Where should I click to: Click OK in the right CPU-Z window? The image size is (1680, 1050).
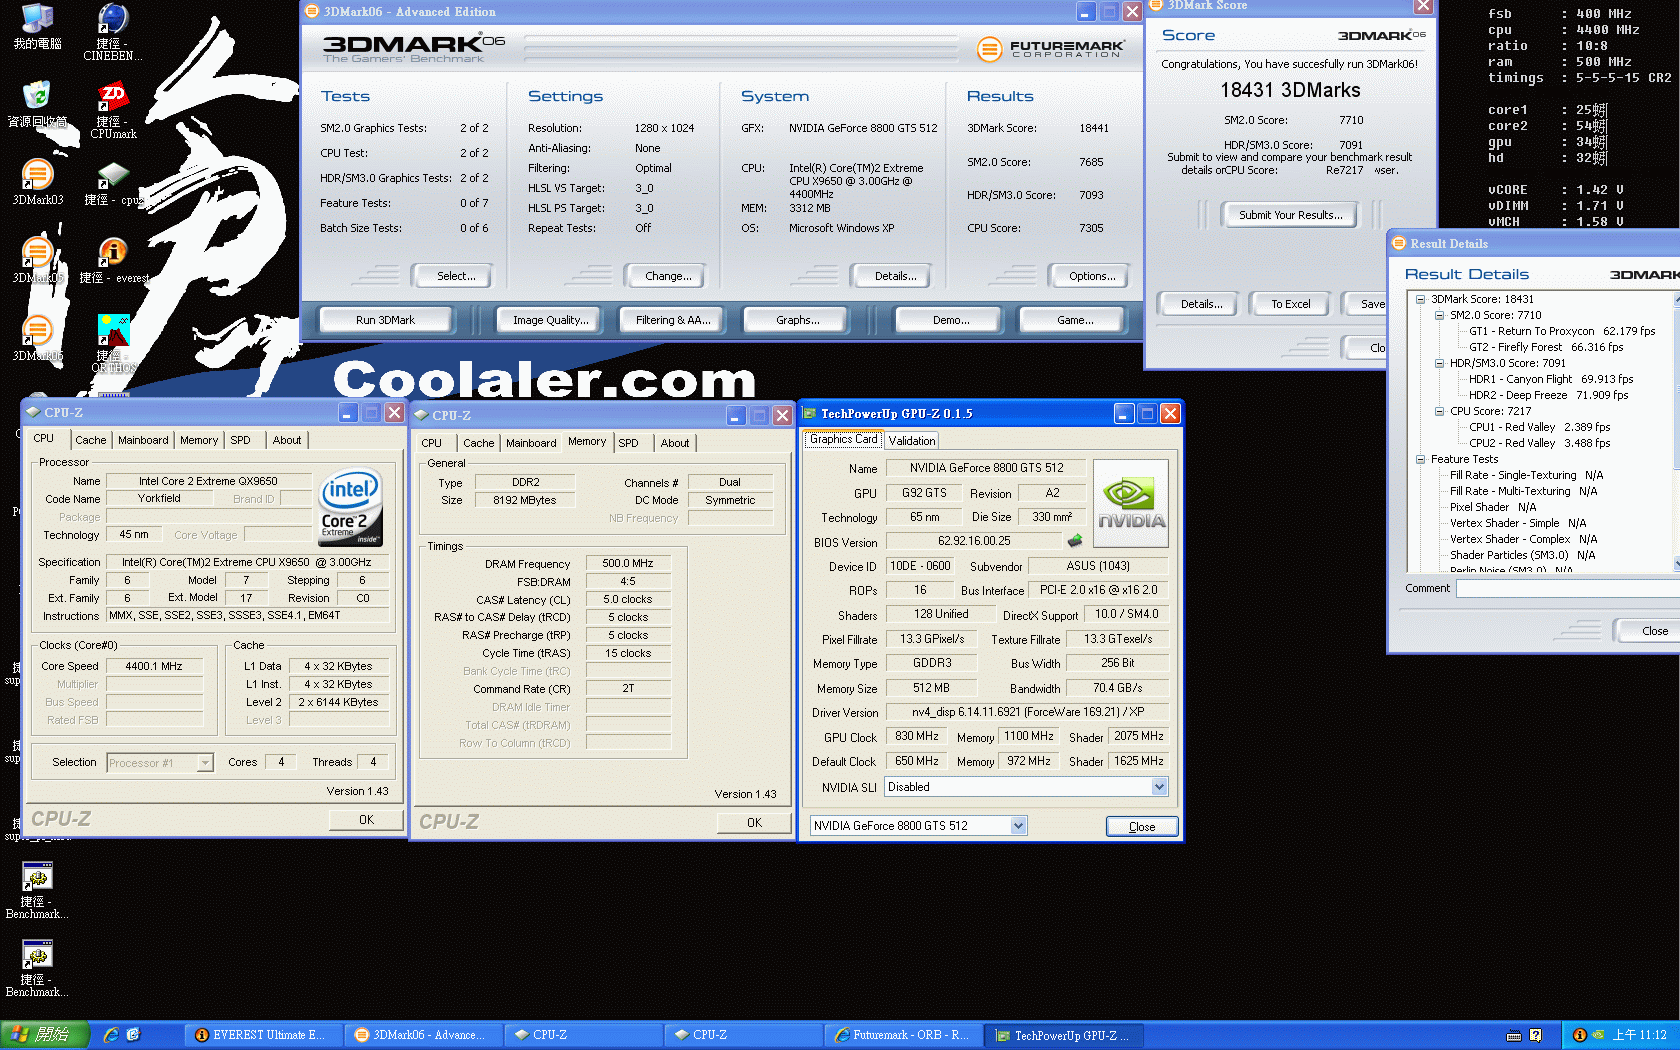tap(754, 823)
